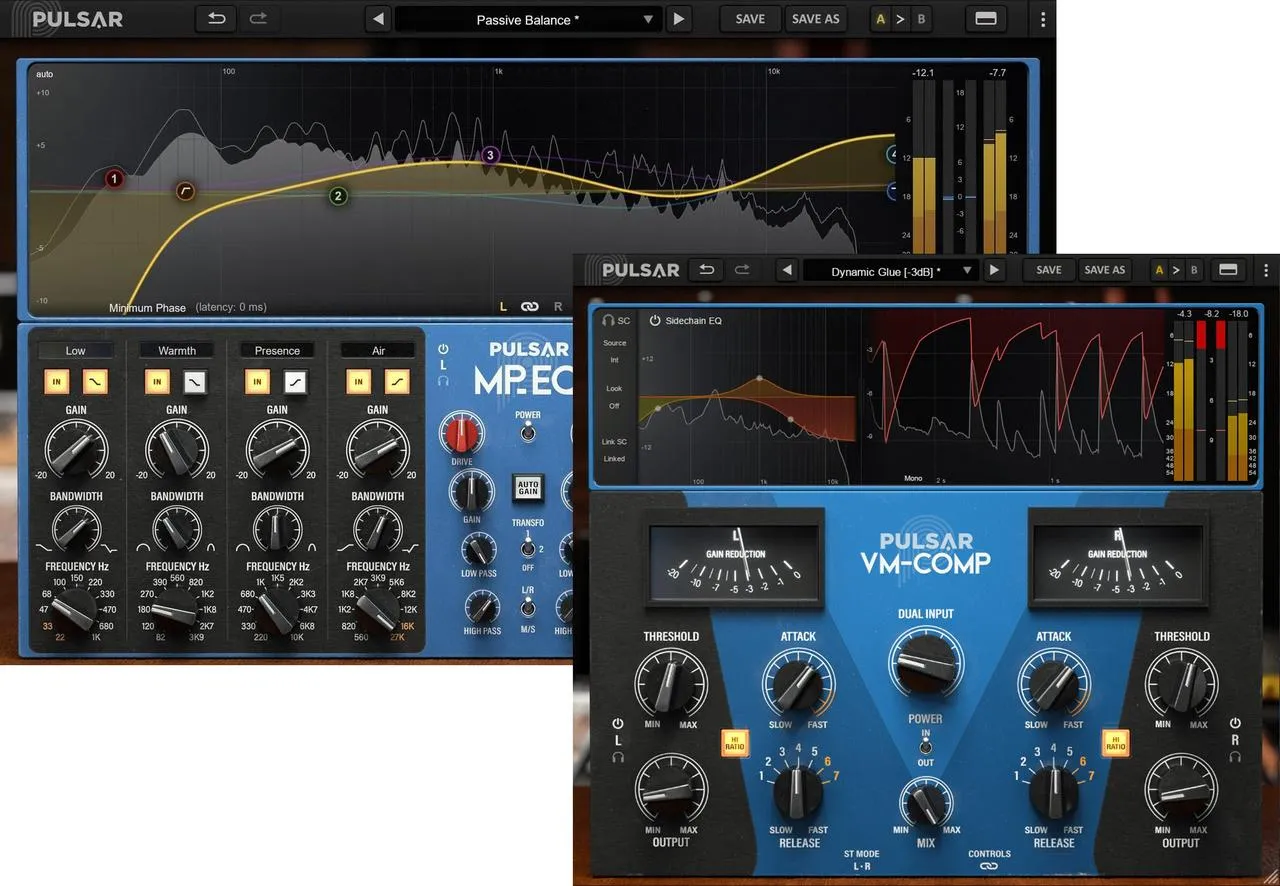1280x886 pixels.
Task: Click the SC headphones listen icon
Action: pos(608,320)
